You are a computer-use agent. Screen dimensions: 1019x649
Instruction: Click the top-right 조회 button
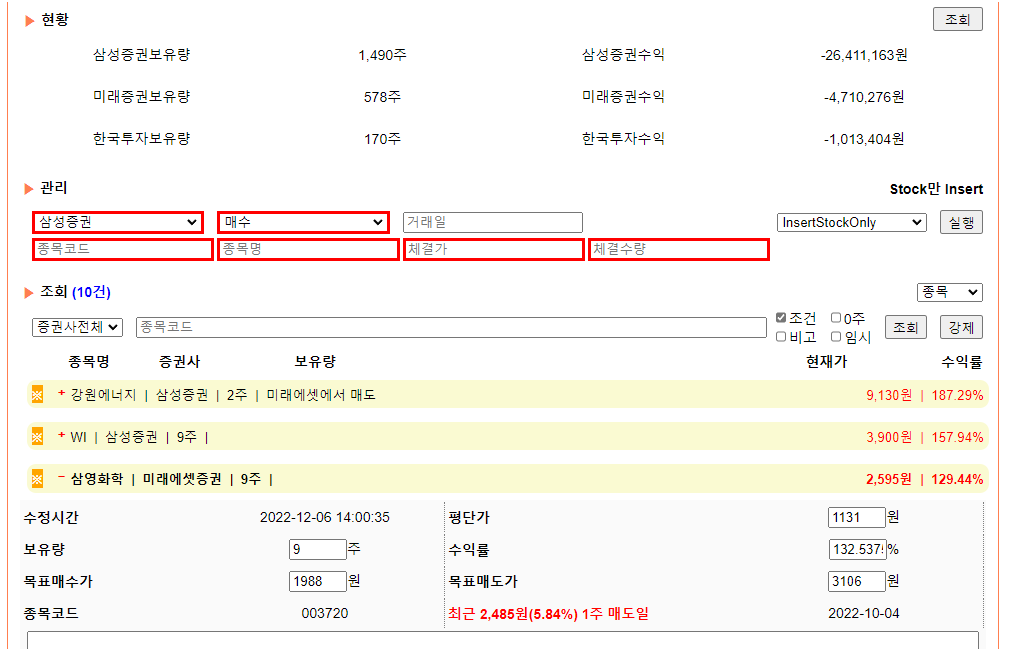click(957, 18)
